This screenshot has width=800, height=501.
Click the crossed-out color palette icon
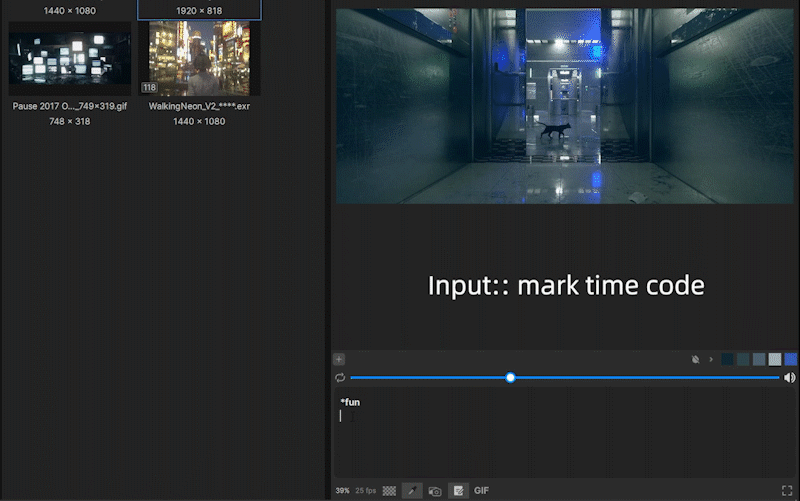(695, 359)
